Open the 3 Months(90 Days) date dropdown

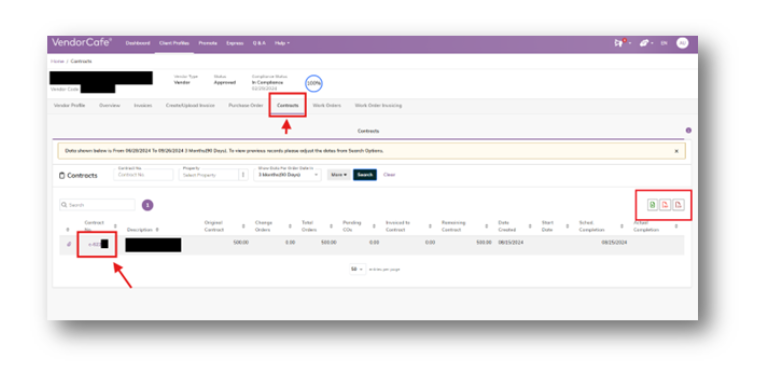tap(288, 175)
